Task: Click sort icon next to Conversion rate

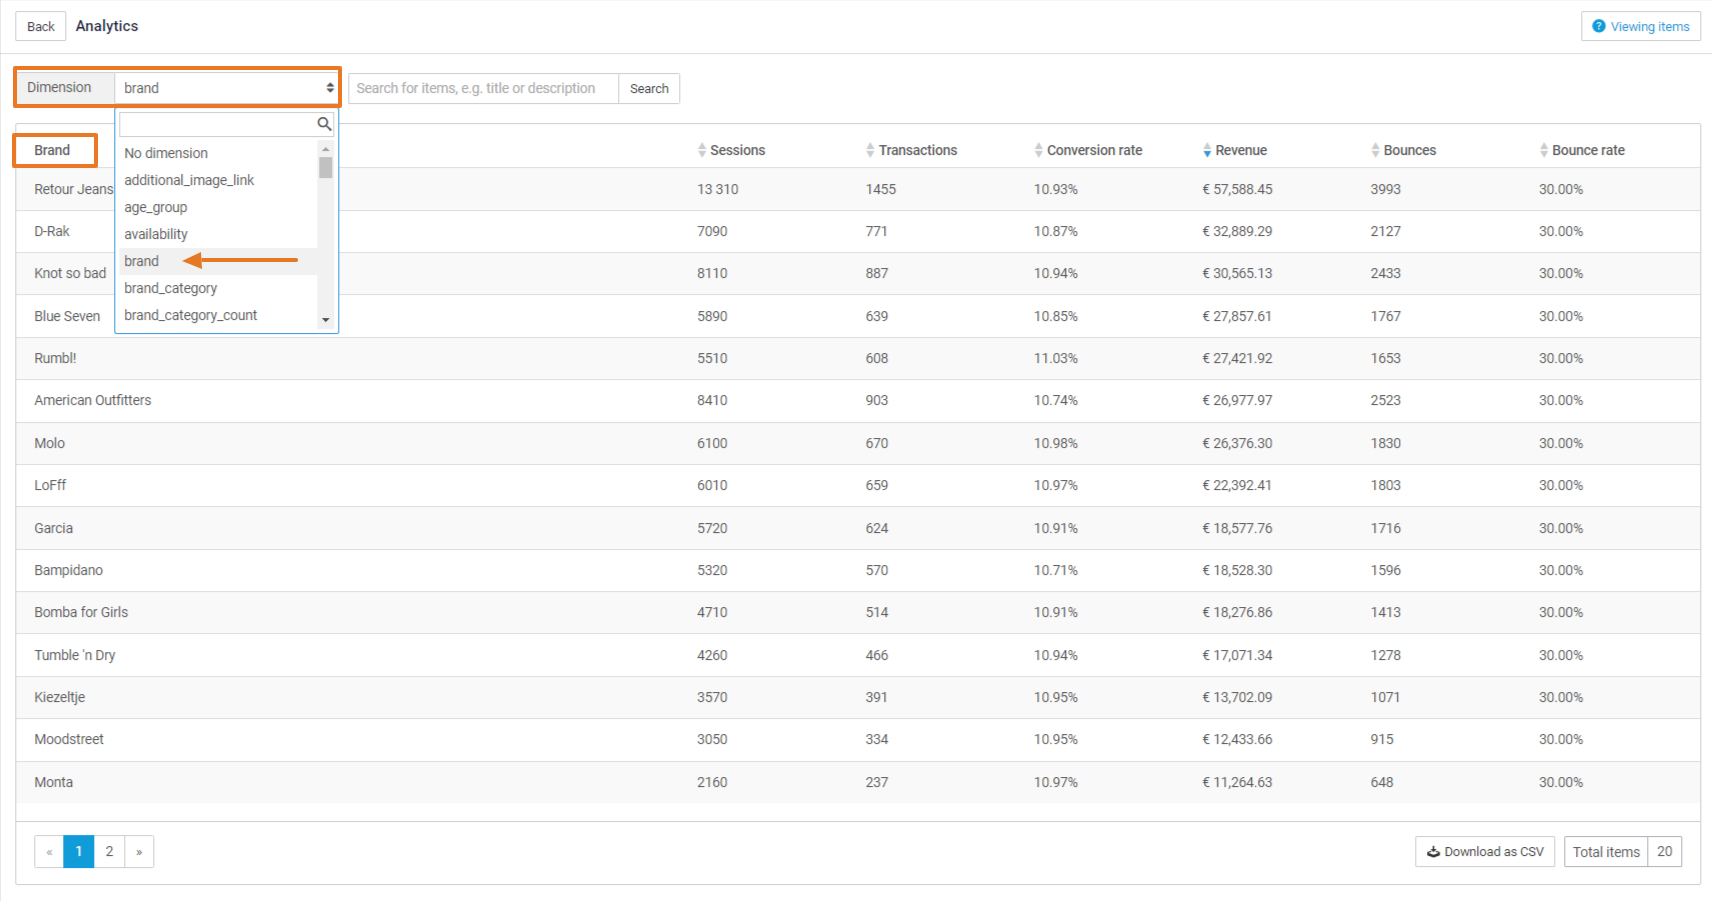Action: point(1039,150)
